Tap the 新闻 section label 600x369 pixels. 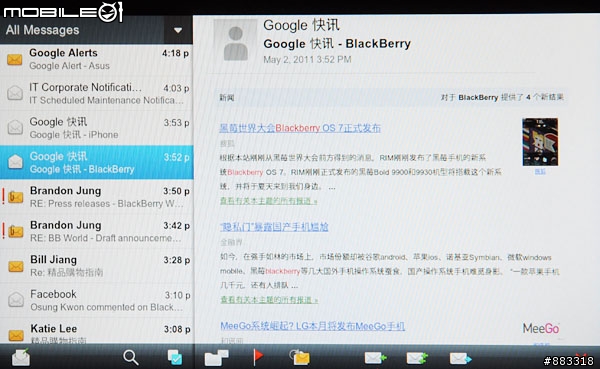227,98
